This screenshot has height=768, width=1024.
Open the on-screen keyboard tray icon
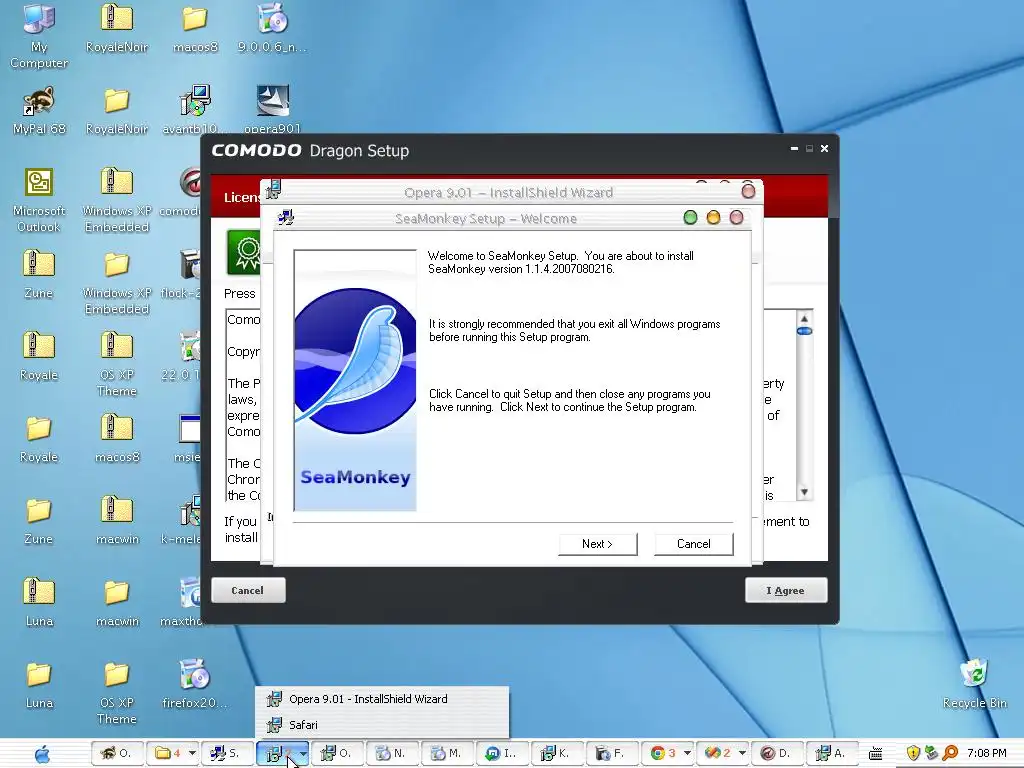[876, 754]
